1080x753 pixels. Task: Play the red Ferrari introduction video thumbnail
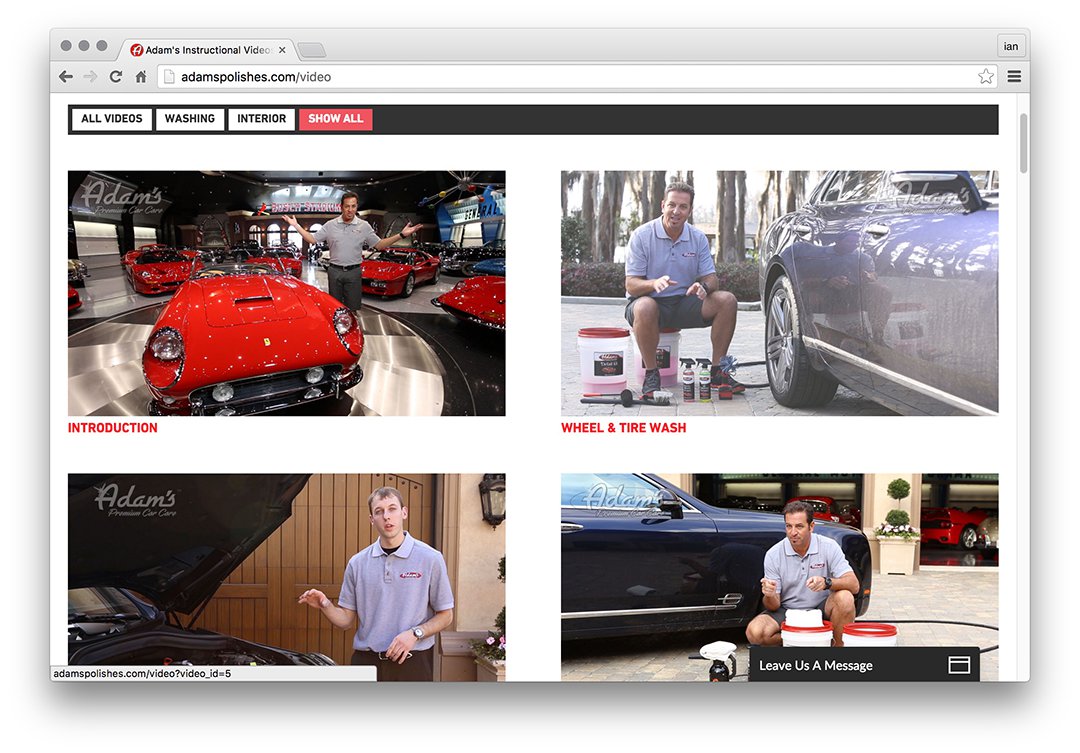(286, 292)
